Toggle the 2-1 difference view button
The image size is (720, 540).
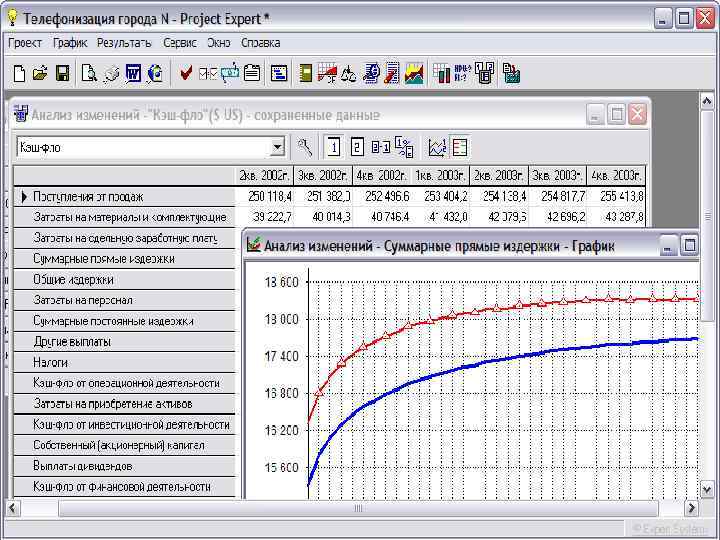click(x=381, y=147)
